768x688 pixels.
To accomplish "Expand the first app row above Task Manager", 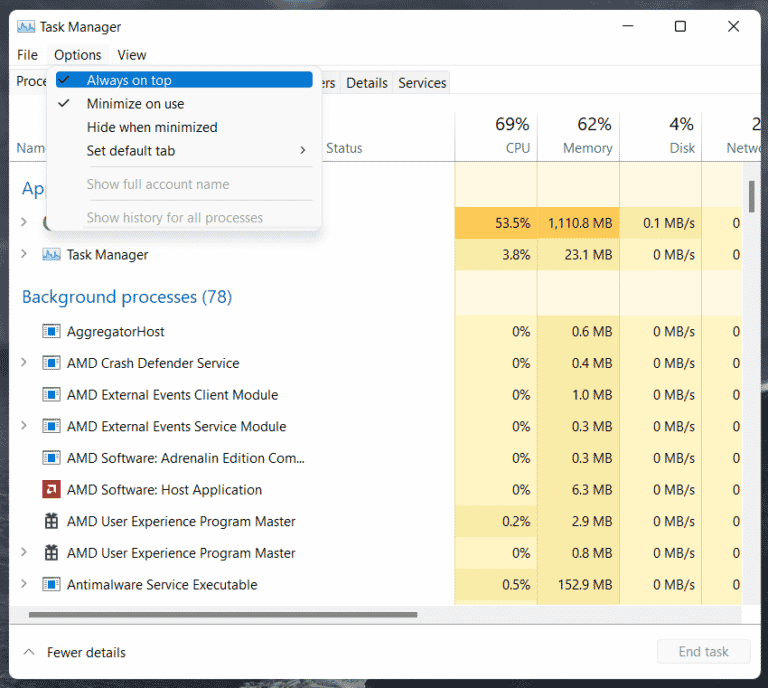I will click(24, 222).
